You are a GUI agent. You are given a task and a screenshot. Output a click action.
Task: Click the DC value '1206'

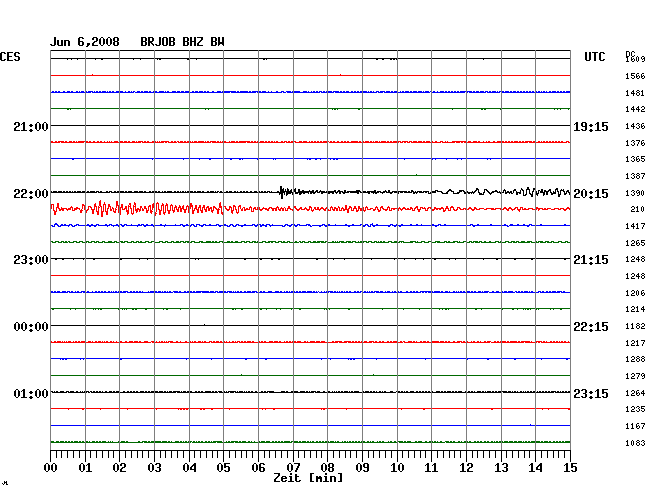tap(635, 293)
